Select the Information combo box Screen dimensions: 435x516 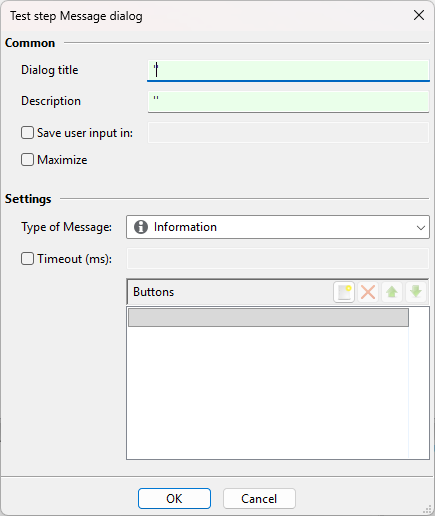click(x=278, y=227)
